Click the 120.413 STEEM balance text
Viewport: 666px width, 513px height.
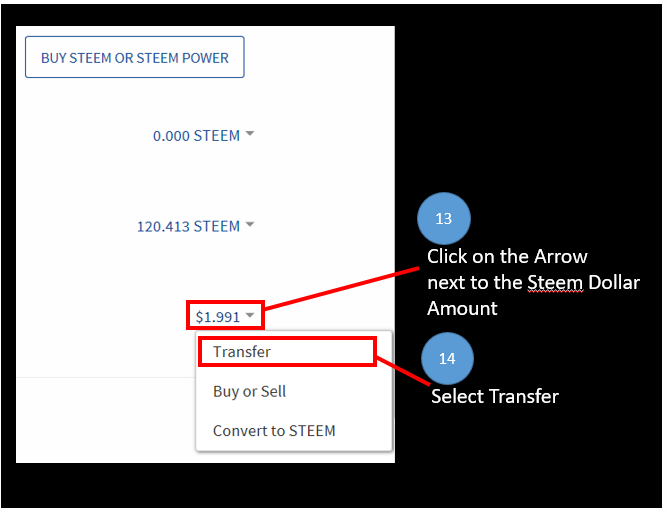click(x=188, y=227)
